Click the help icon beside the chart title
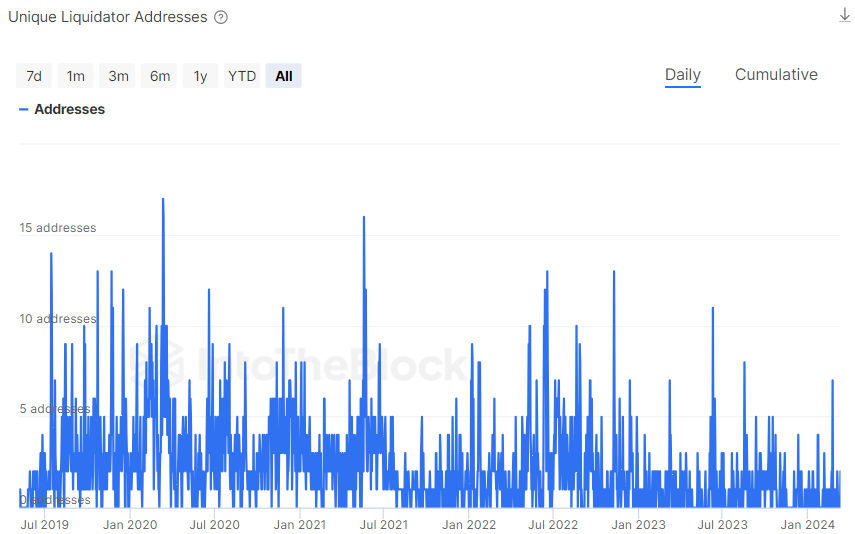Viewport: 855px width, 534px height. [221, 17]
